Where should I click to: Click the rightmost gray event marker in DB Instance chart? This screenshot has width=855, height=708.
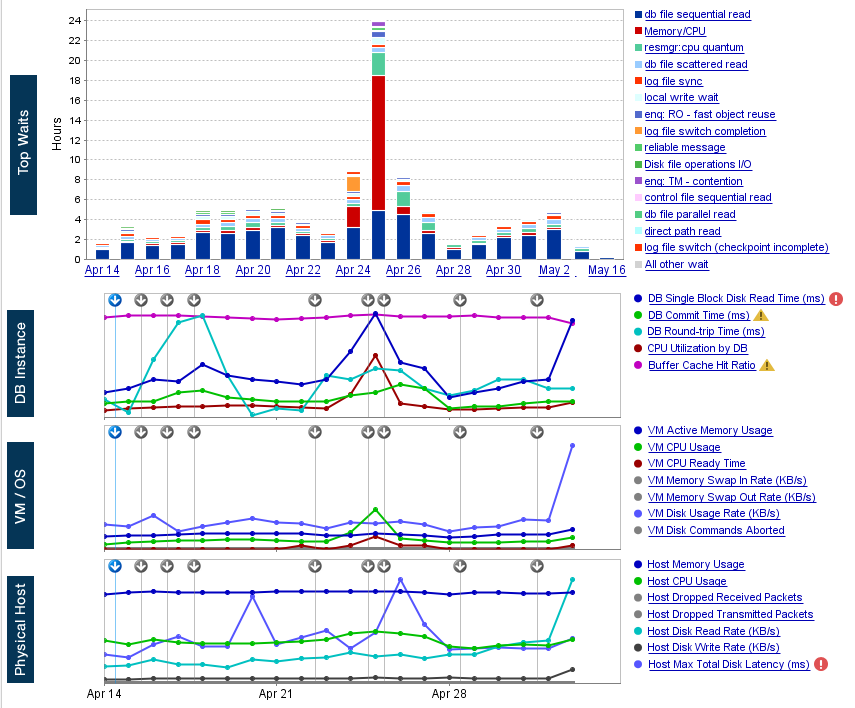pyautogui.click(x=537, y=300)
